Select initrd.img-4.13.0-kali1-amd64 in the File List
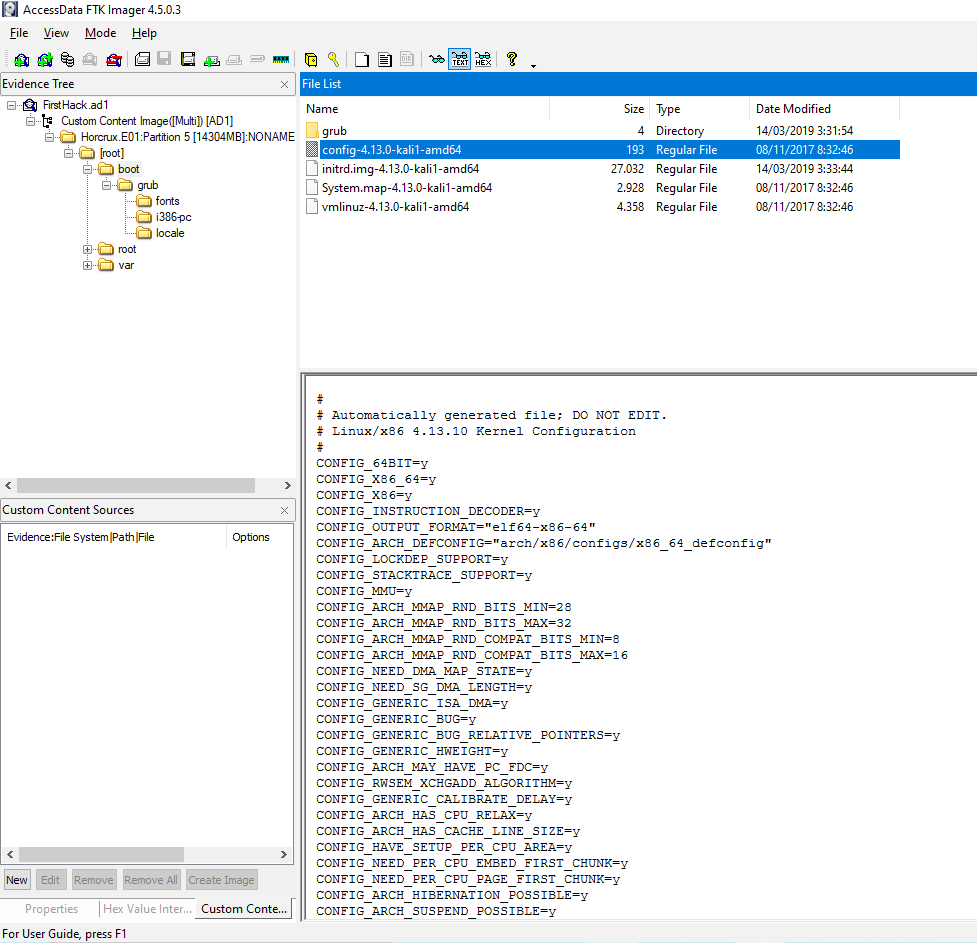This screenshot has width=977, height=943. 400,169
